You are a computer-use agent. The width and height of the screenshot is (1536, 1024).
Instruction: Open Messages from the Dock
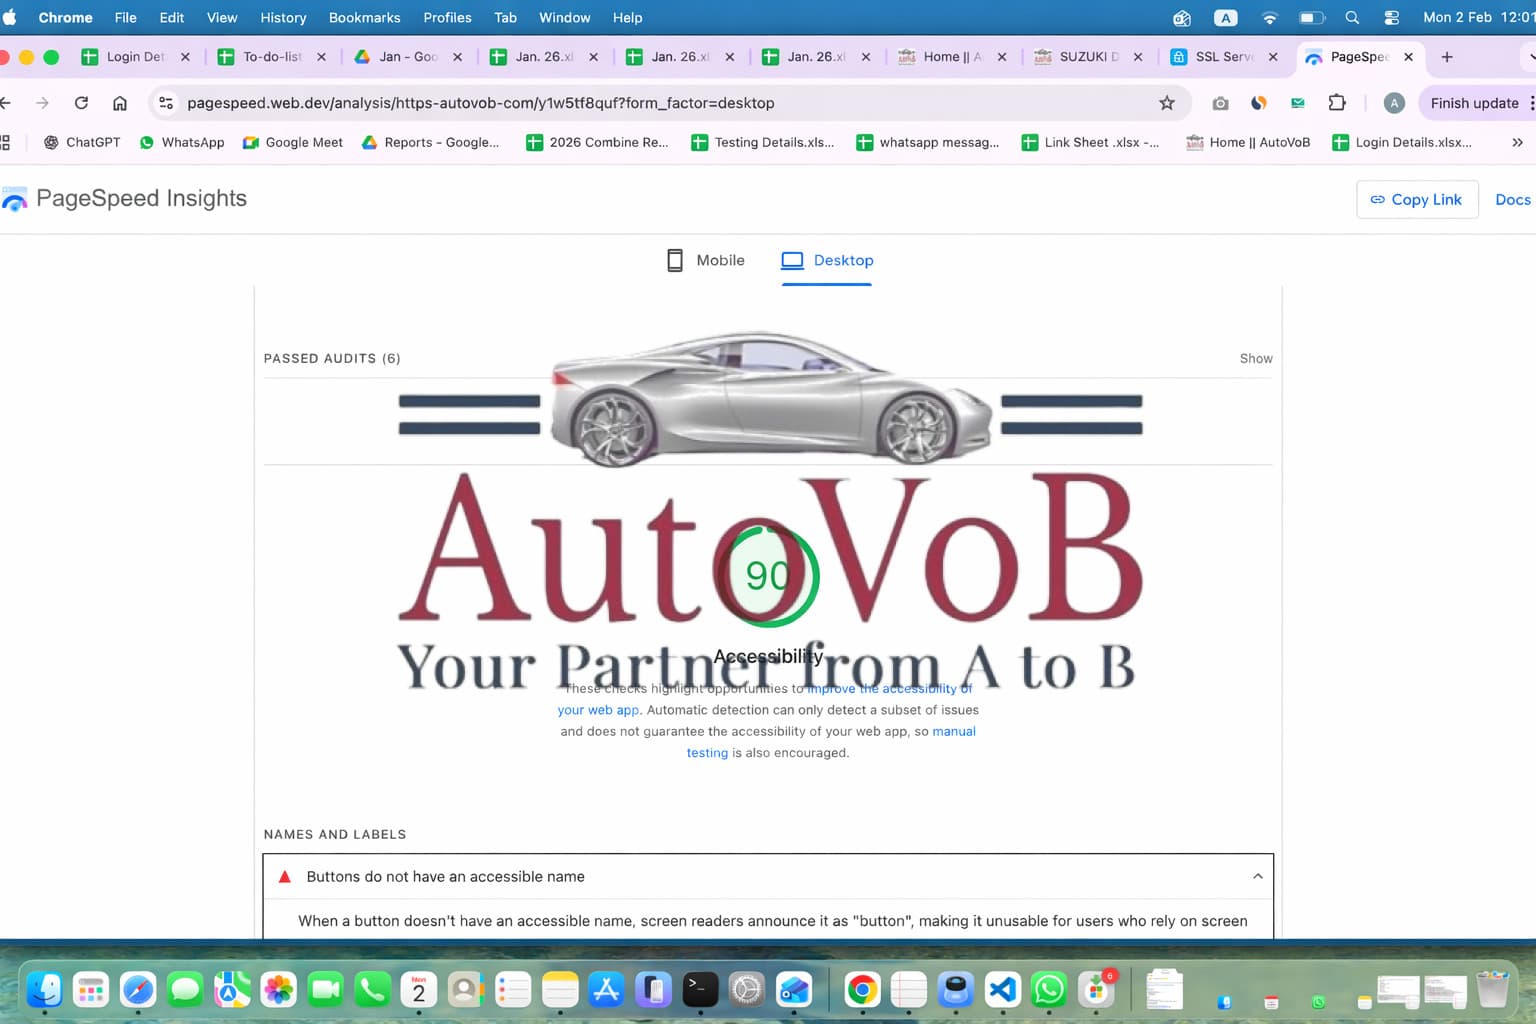point(185,990)
